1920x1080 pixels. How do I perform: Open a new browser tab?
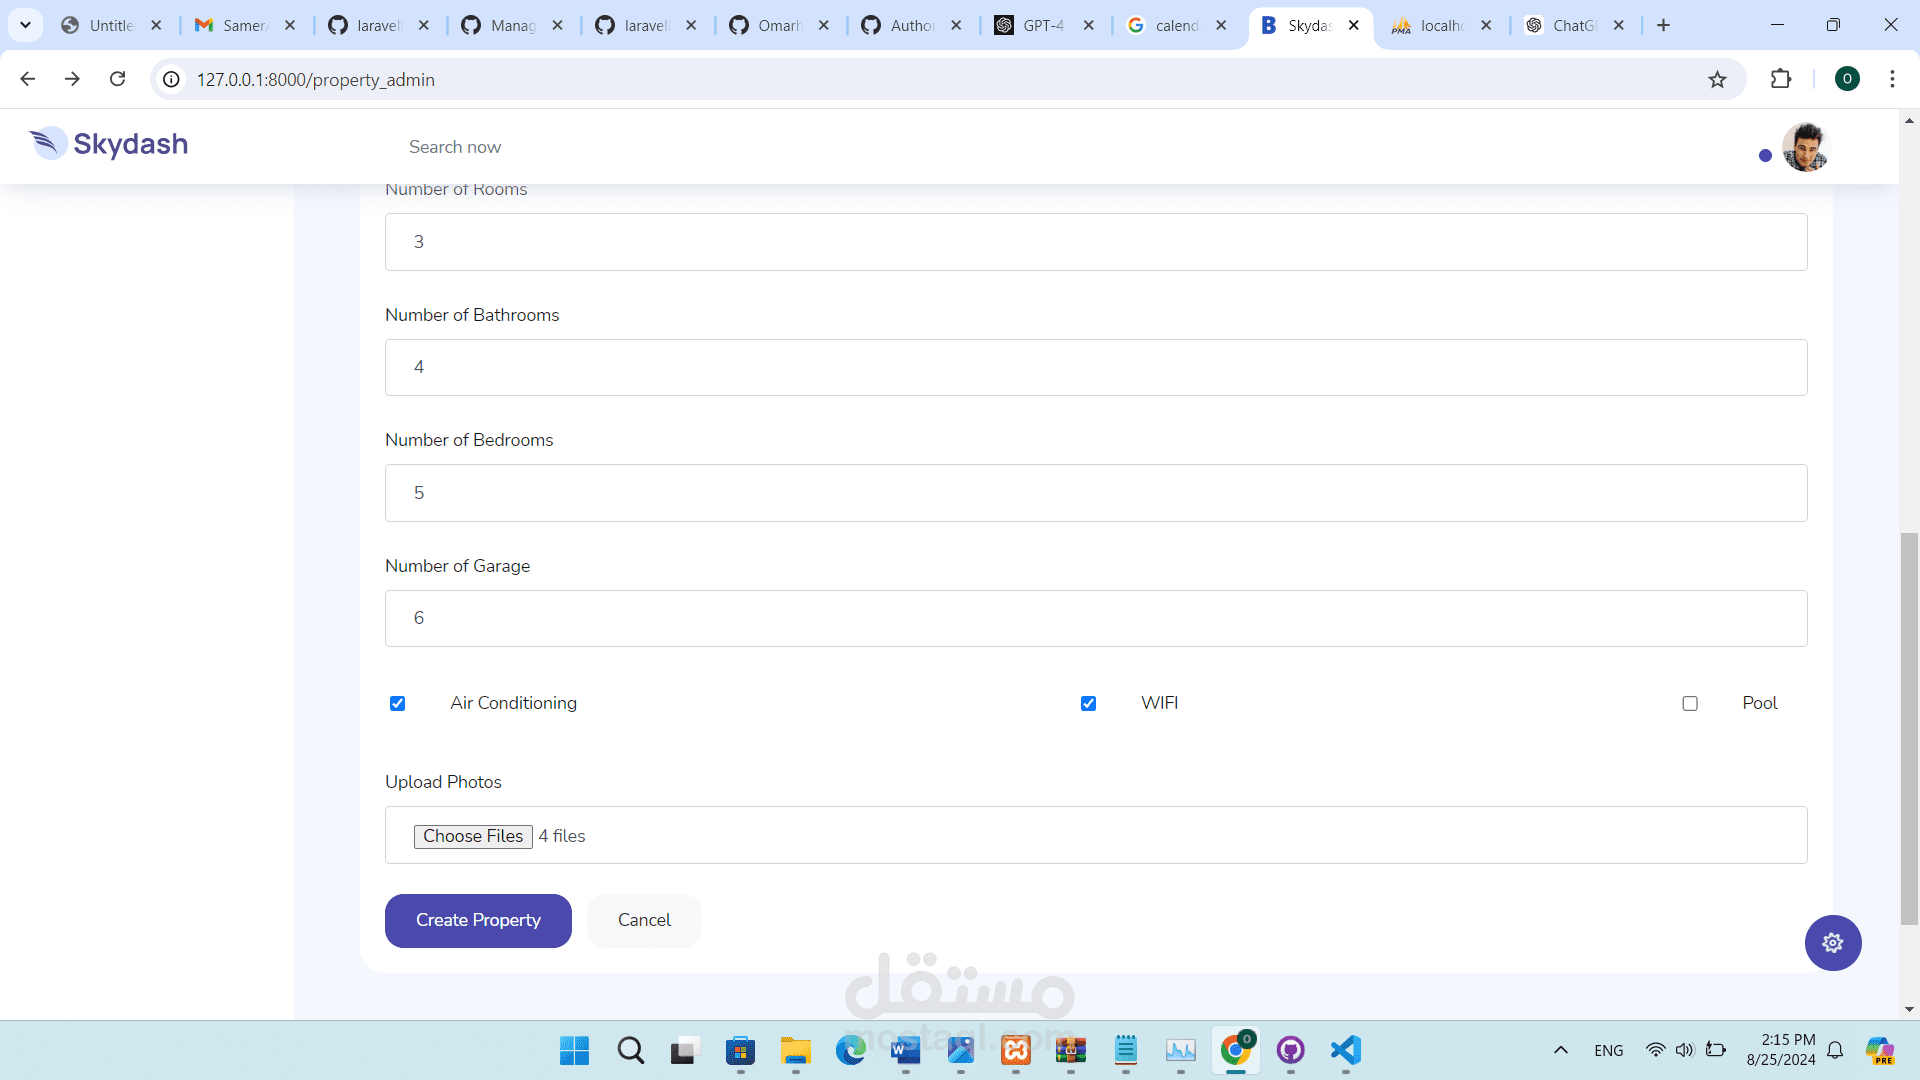[1663, 25]
